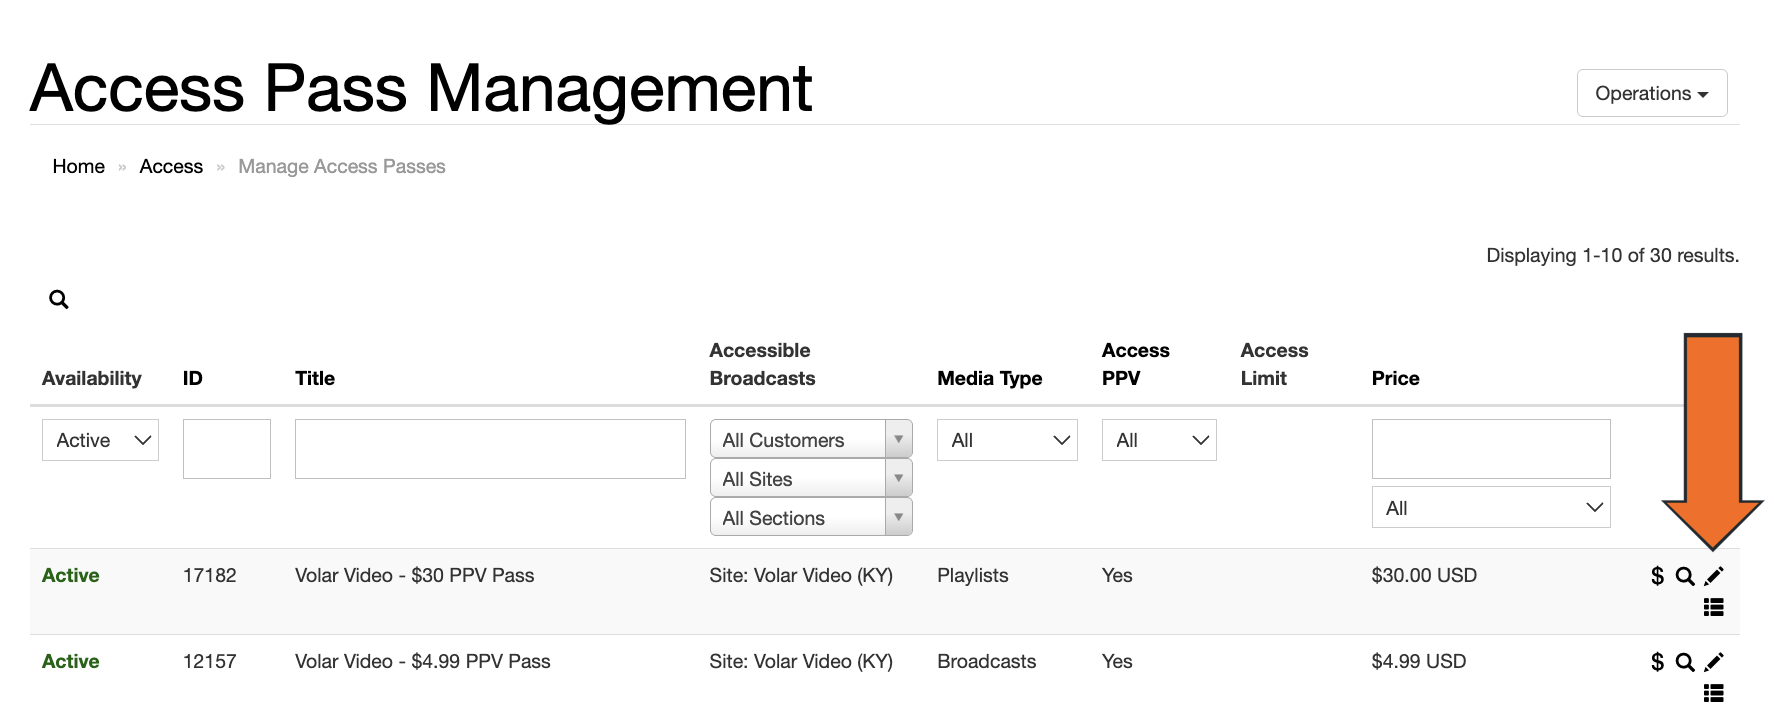Expand the All Sections filter dropdown
Screen dimensions: 1774x718
click(x=811, y=517)
